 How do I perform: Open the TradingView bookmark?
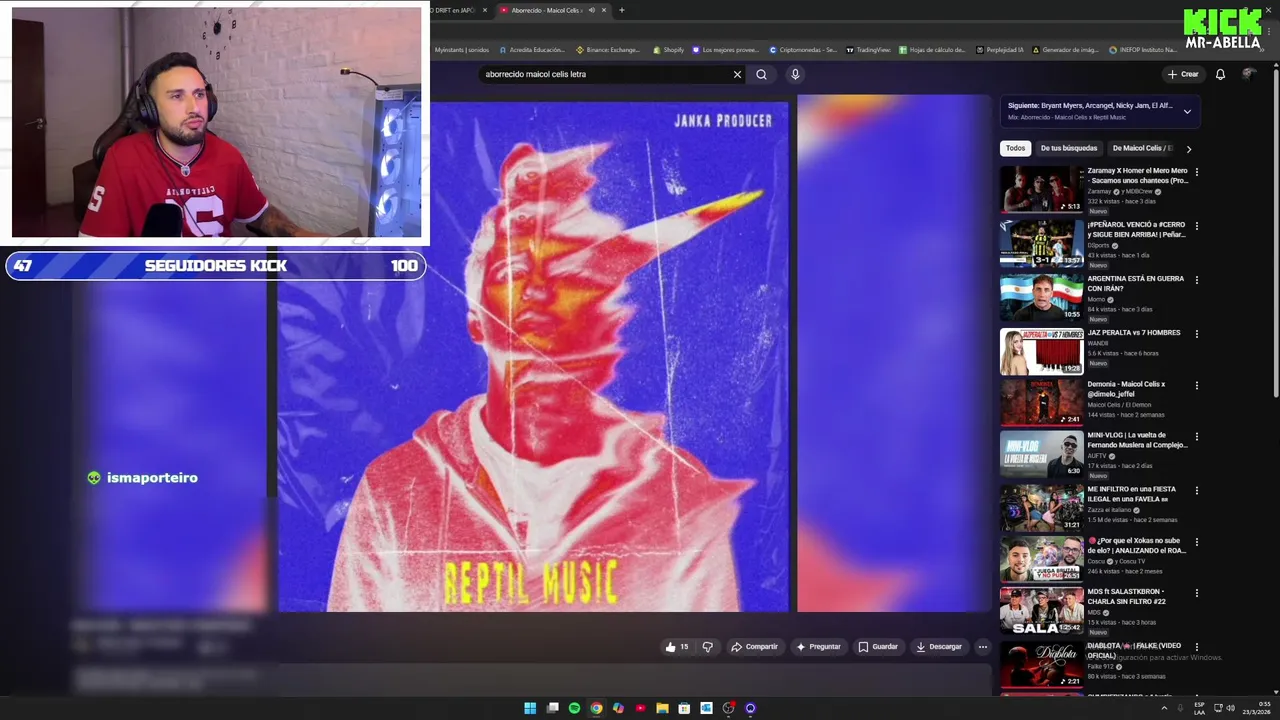point(868,50)
